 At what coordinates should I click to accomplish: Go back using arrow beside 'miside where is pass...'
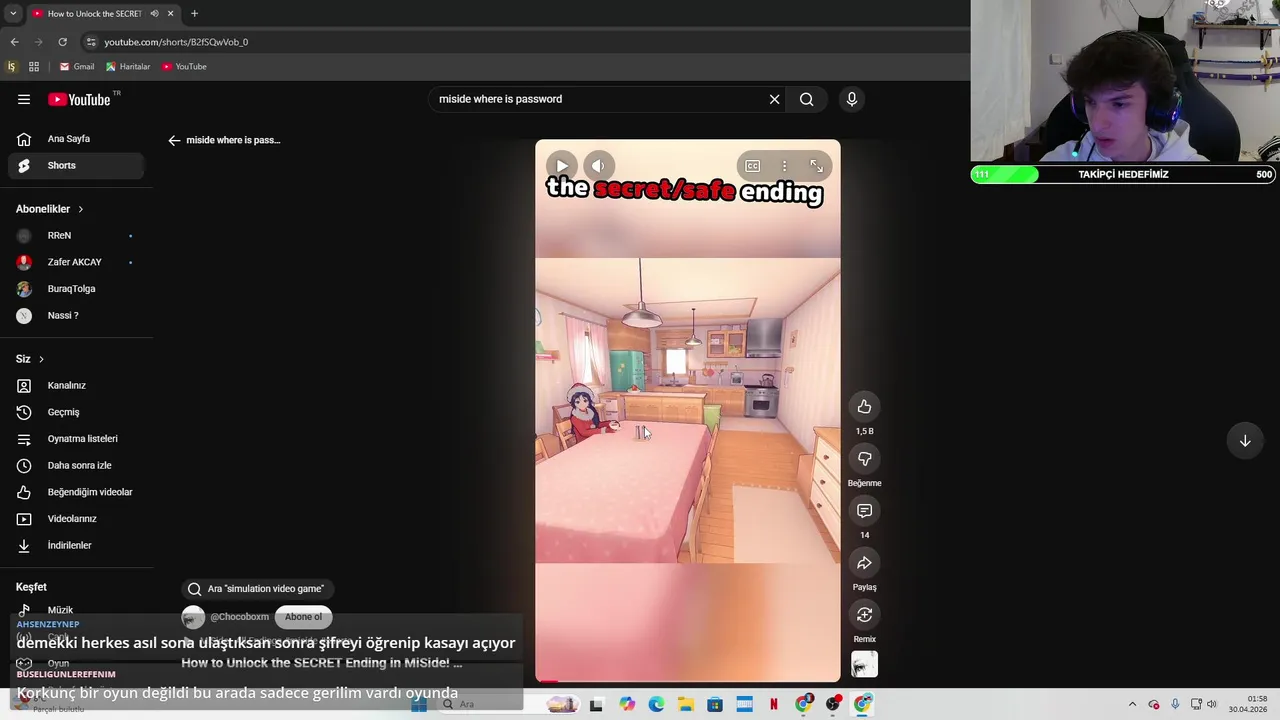174,140
